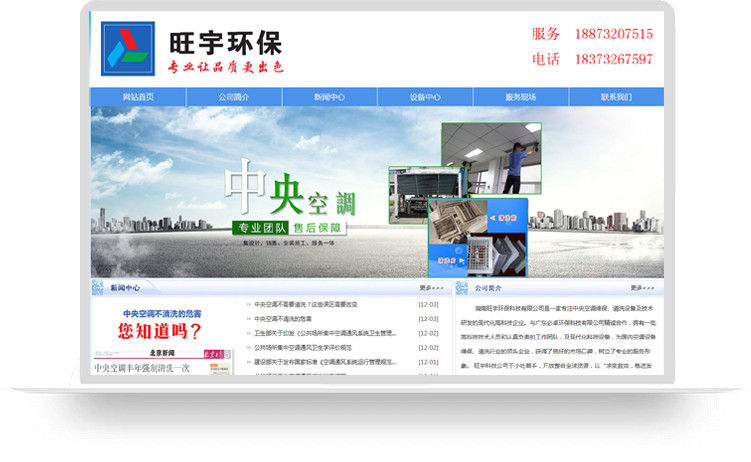Click the 新闻中心 section header icon
Viewport: 751px width, 462px height.
pos(98,288)
